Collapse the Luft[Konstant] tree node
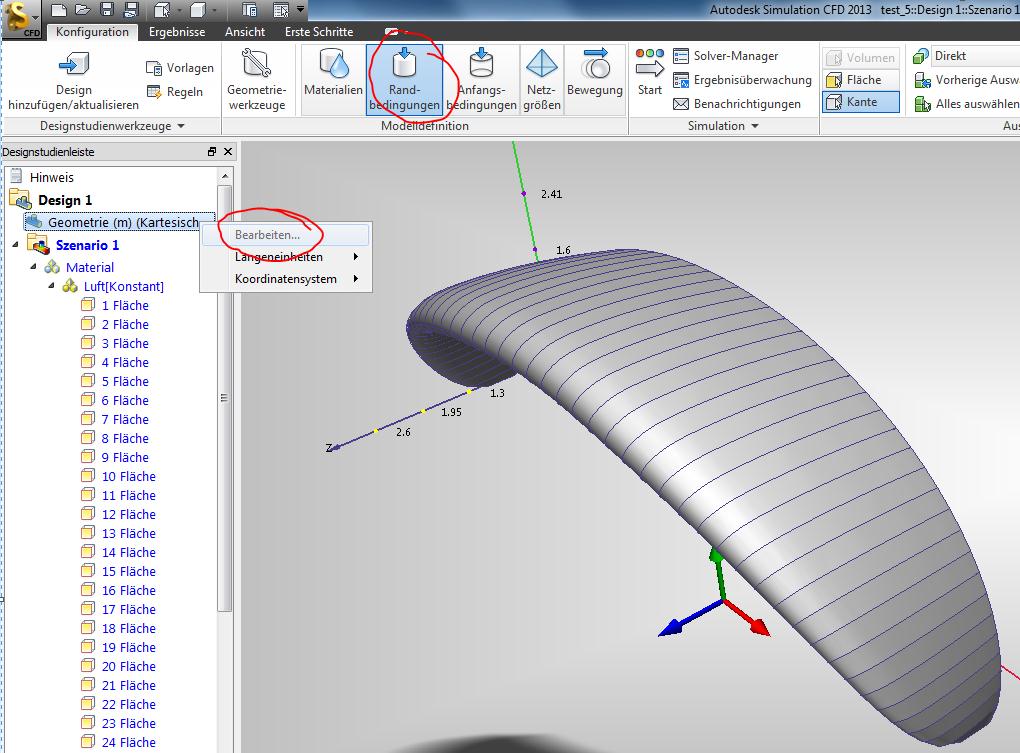 [x=51, y=285]
